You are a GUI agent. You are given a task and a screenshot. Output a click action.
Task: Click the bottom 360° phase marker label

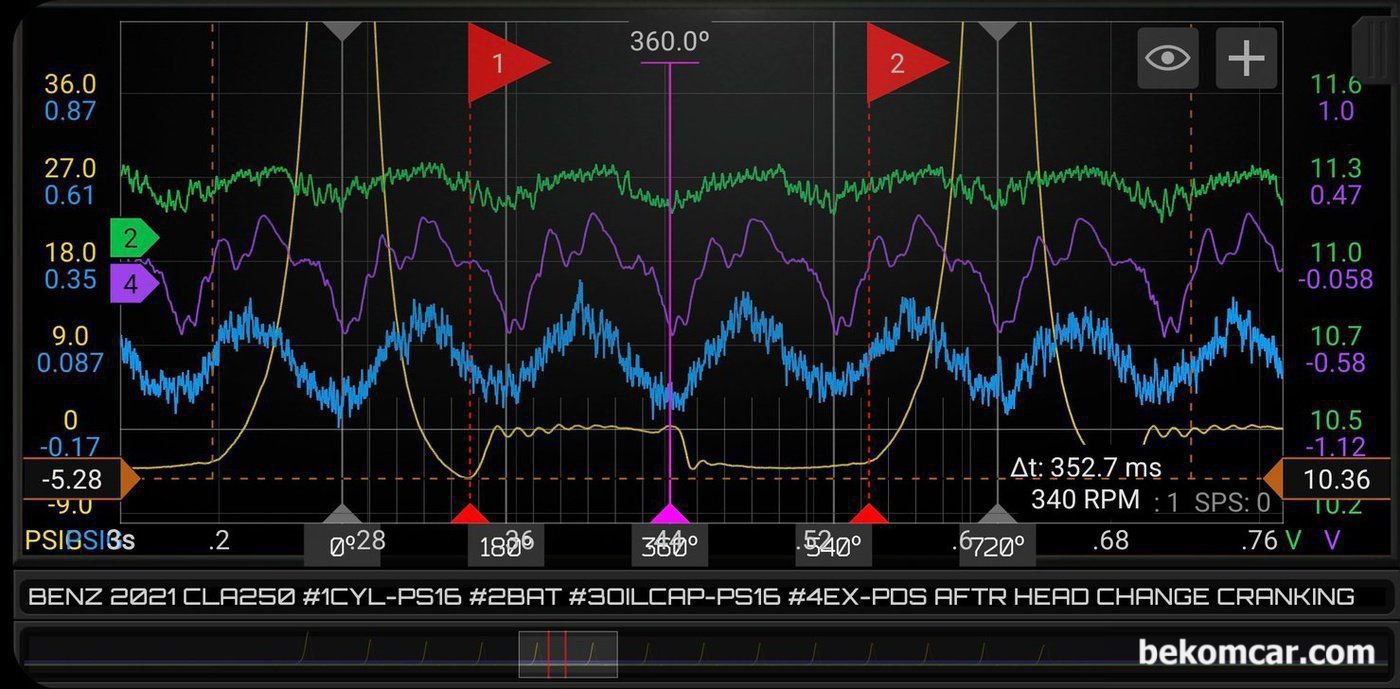pyautogui.click(x=669, y=546)
